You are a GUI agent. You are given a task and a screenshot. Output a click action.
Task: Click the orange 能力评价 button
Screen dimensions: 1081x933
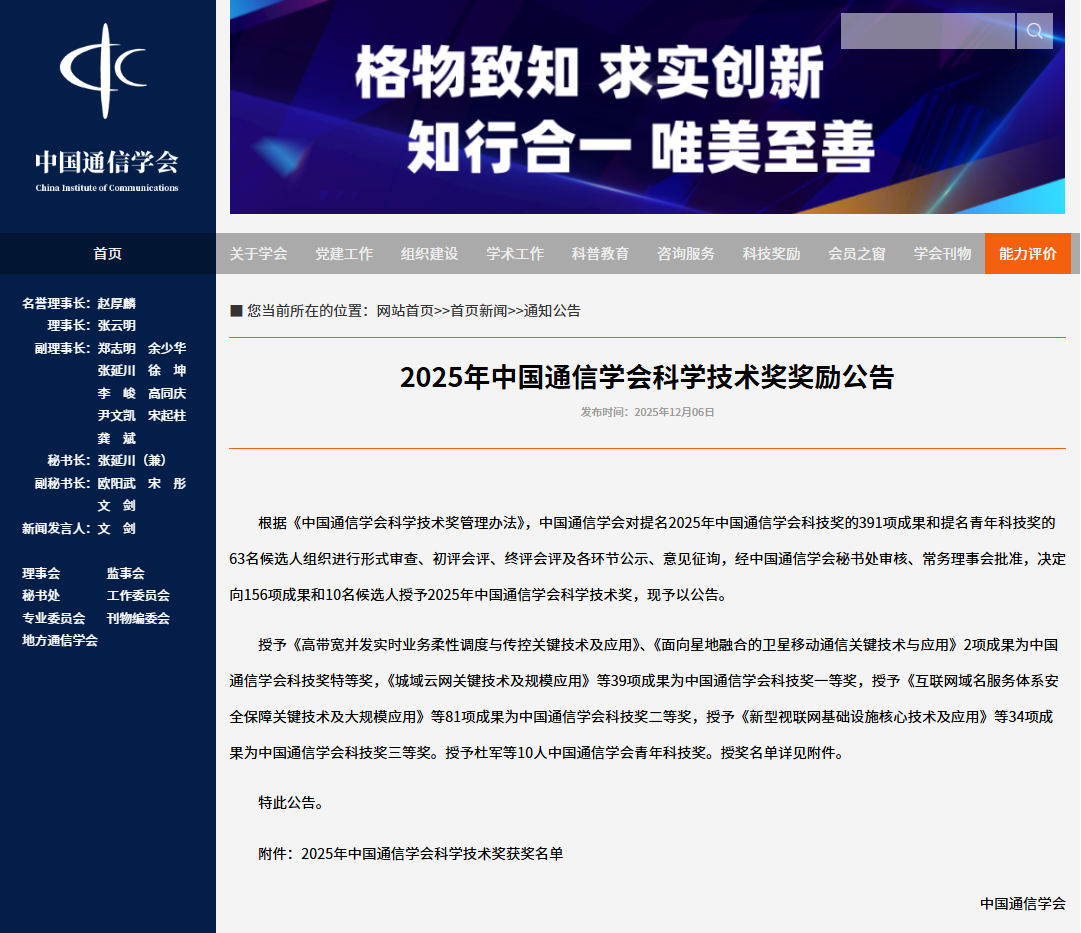[x=1027, y=254]
